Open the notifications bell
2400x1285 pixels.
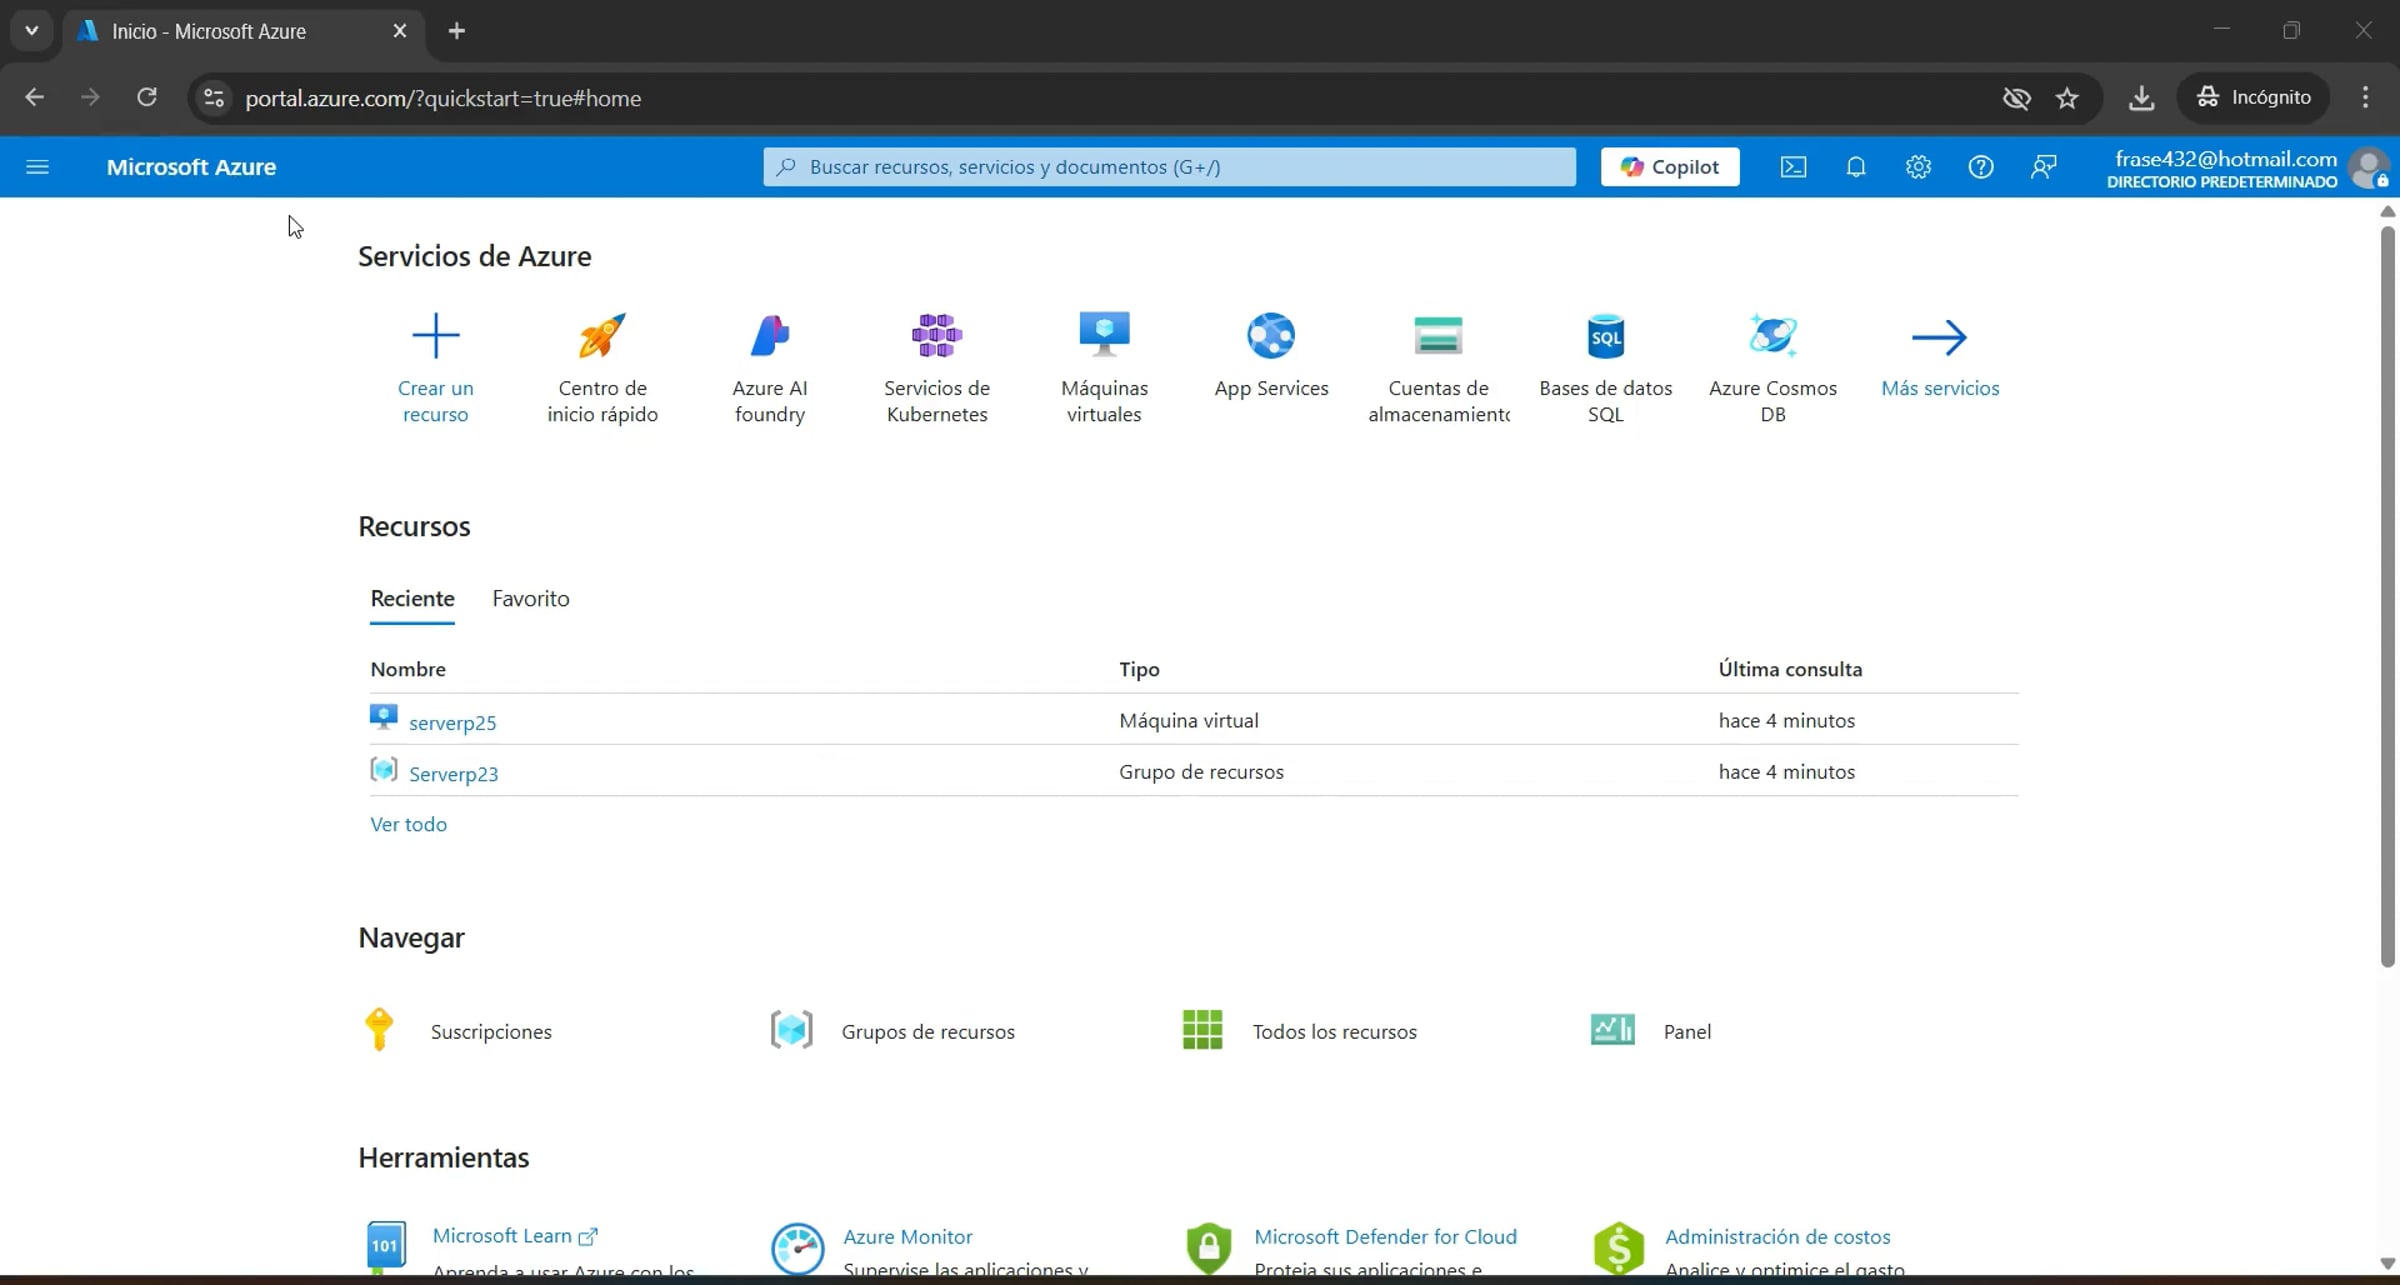coord(1855,167)
